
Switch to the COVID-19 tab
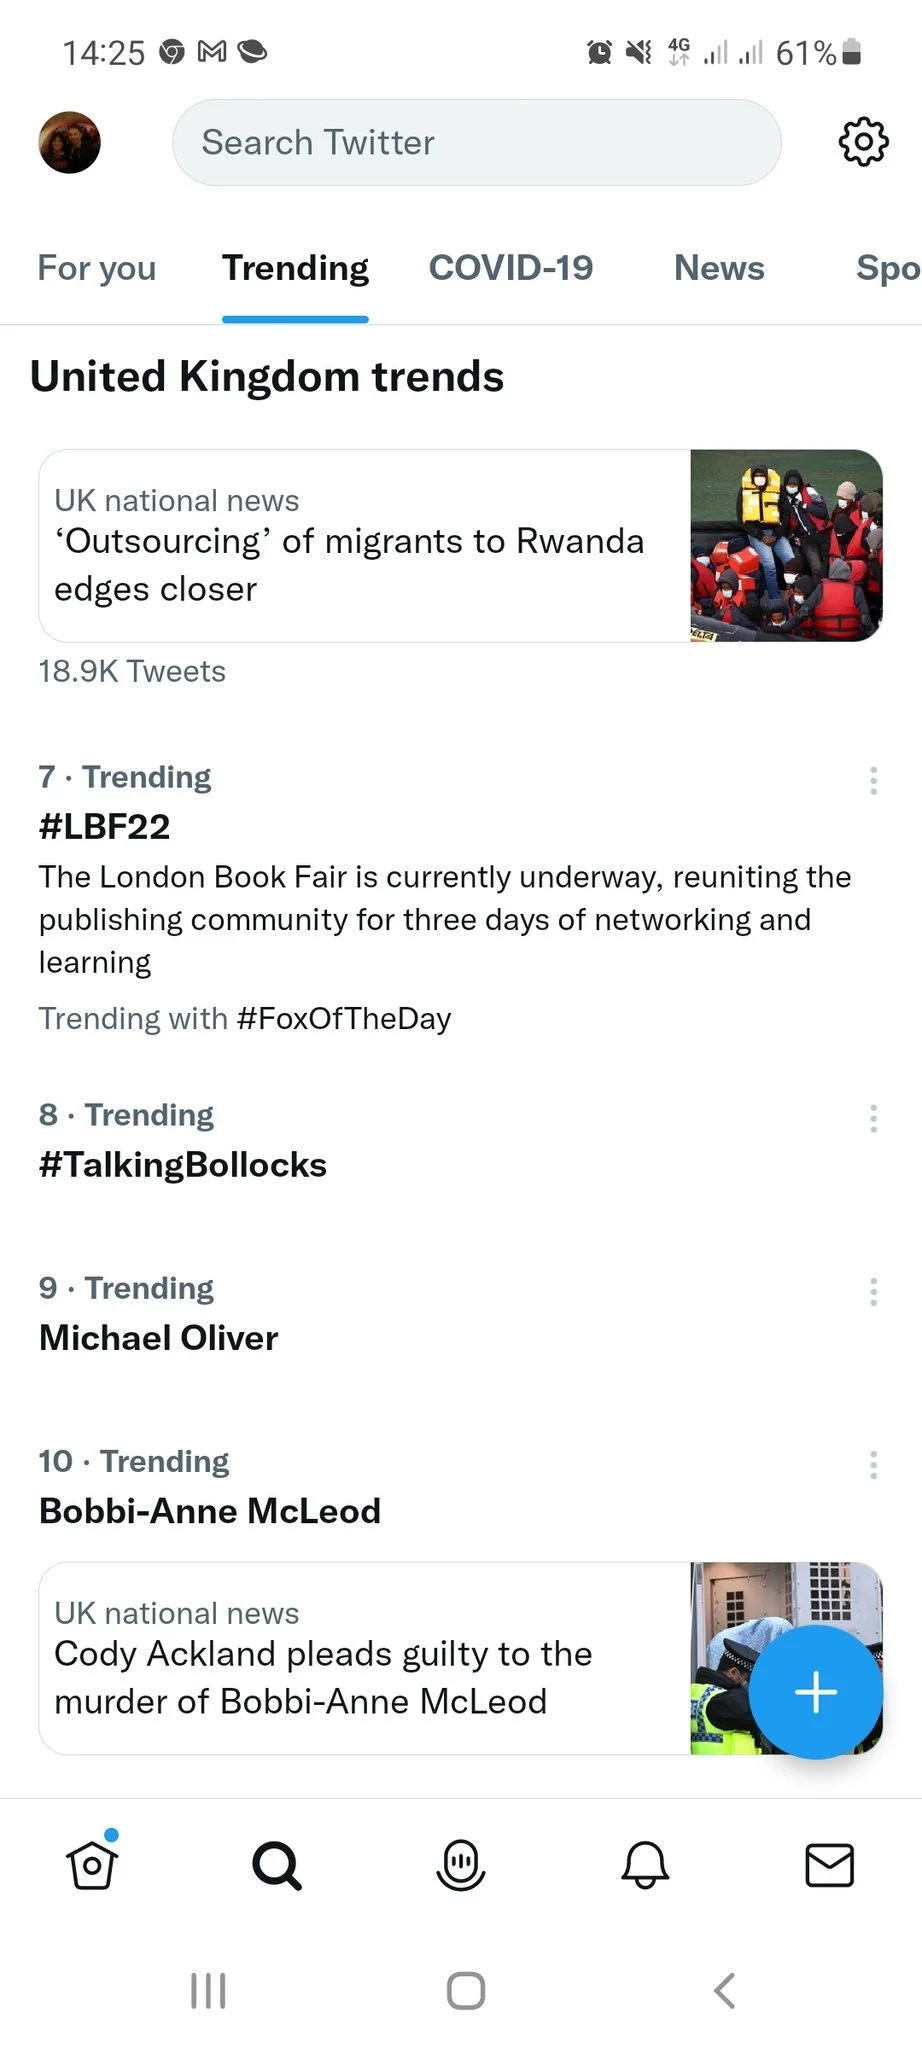click(x=511, y=268)
